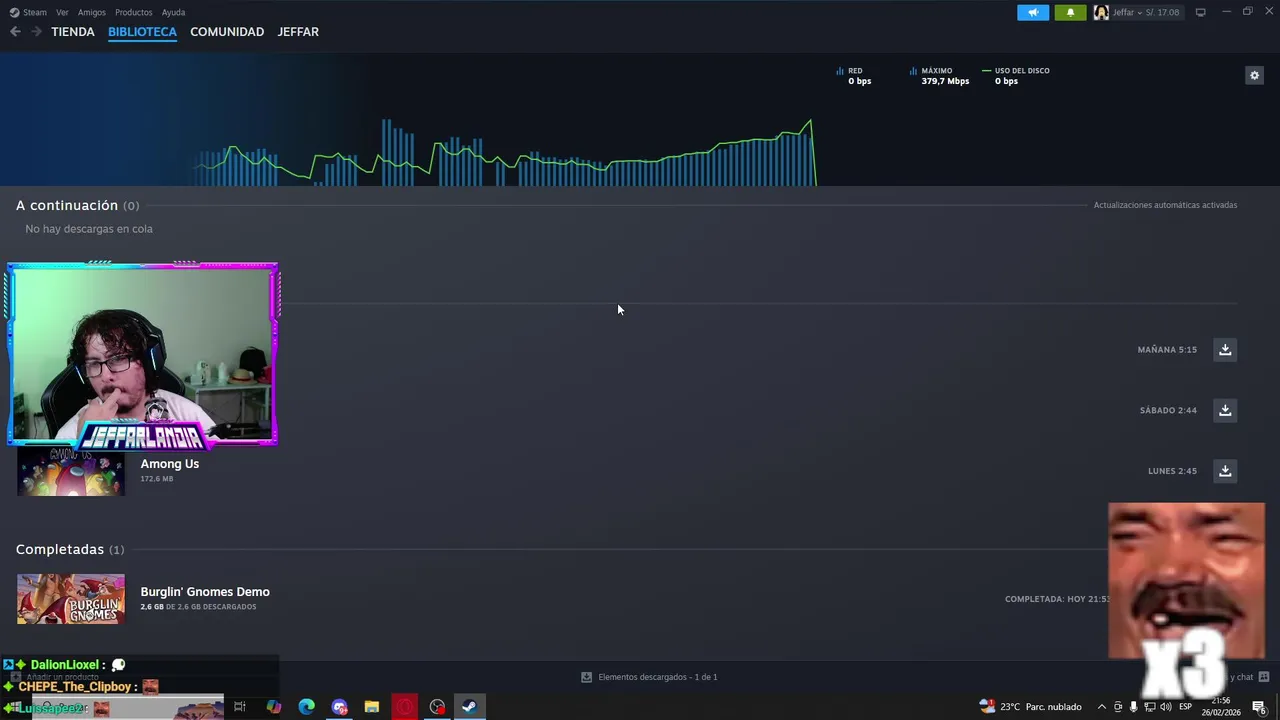
Task: Click the 'MAÑANA 5:15' scheduled time
Action: (1167, 350)
